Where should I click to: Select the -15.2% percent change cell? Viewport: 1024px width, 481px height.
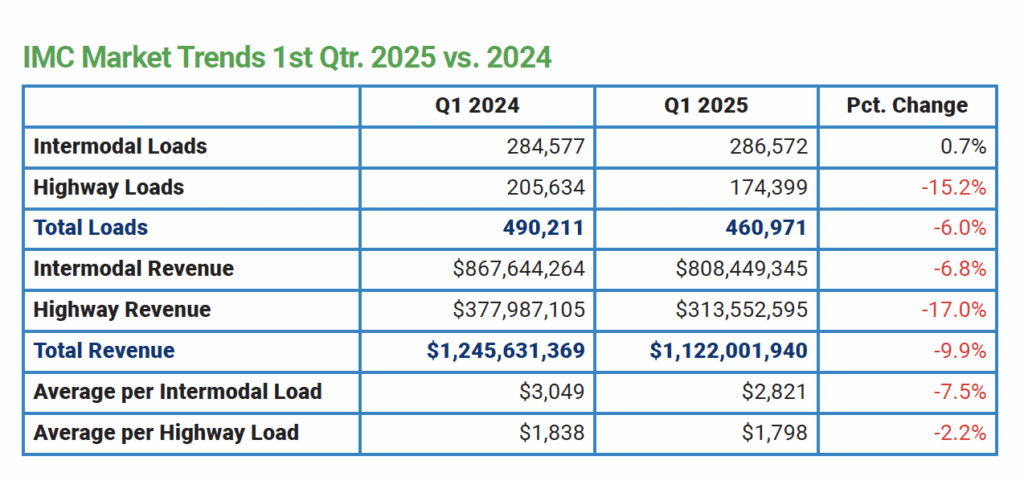coord(954,187)
